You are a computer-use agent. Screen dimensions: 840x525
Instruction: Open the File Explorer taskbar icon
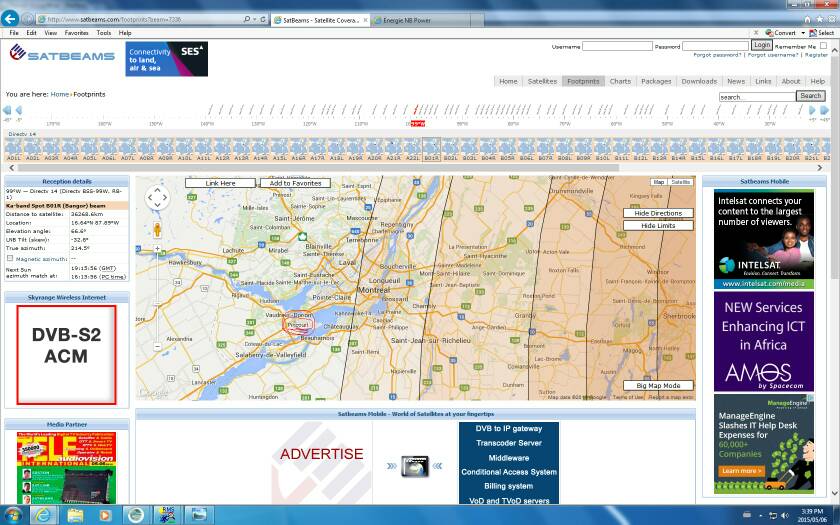(x=75, y=515)
